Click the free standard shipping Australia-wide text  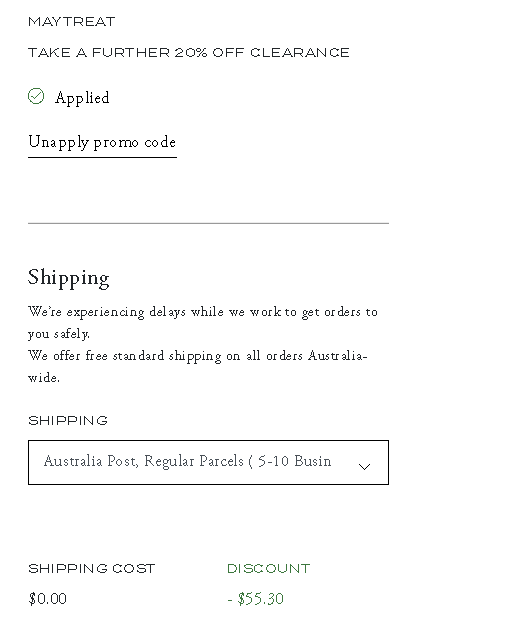197,366
